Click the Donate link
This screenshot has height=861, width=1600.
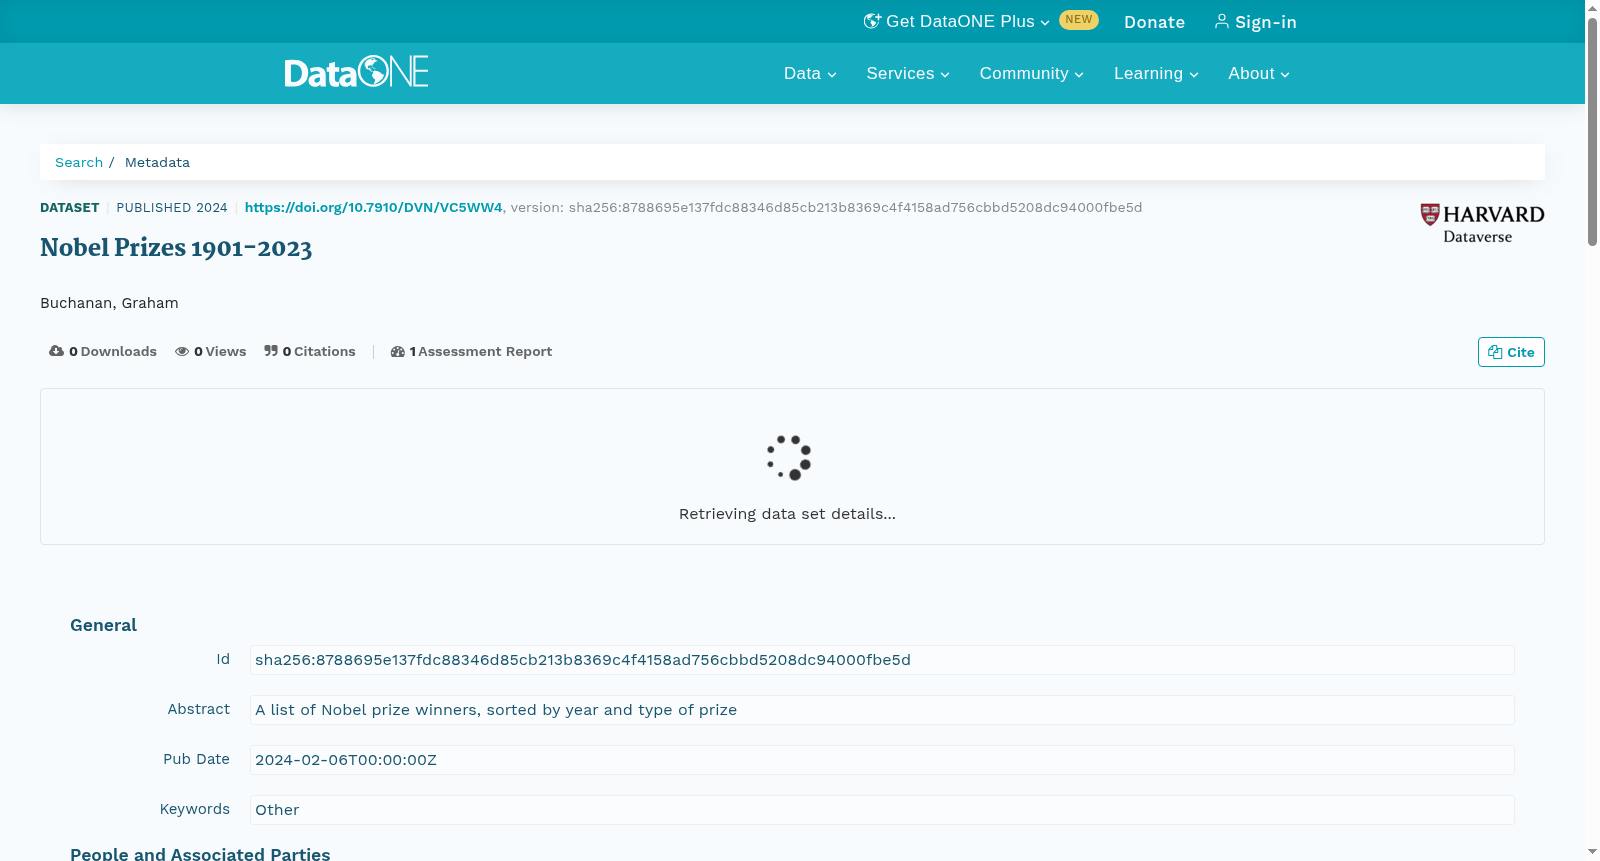click(1154, 22)
